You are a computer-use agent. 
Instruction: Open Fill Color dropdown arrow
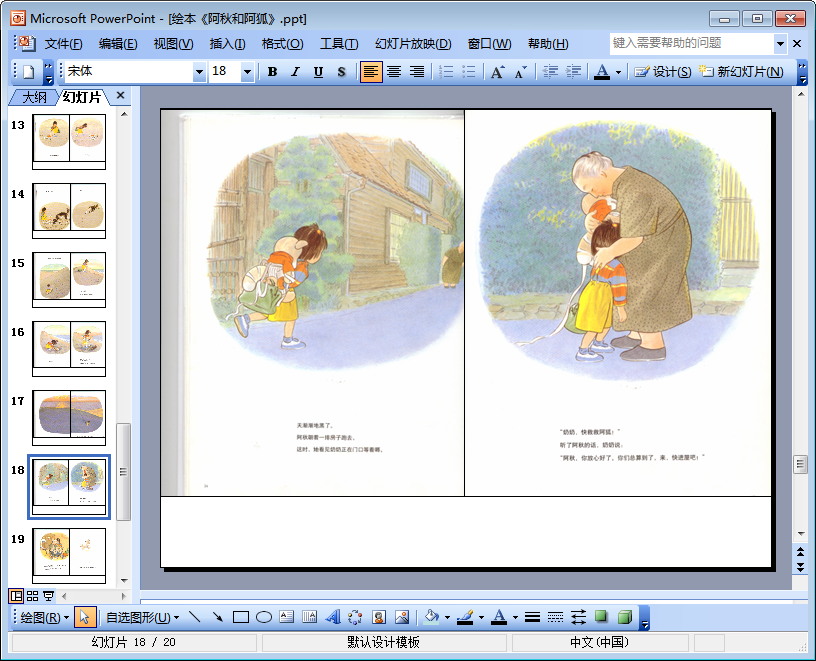pos(448,618)
